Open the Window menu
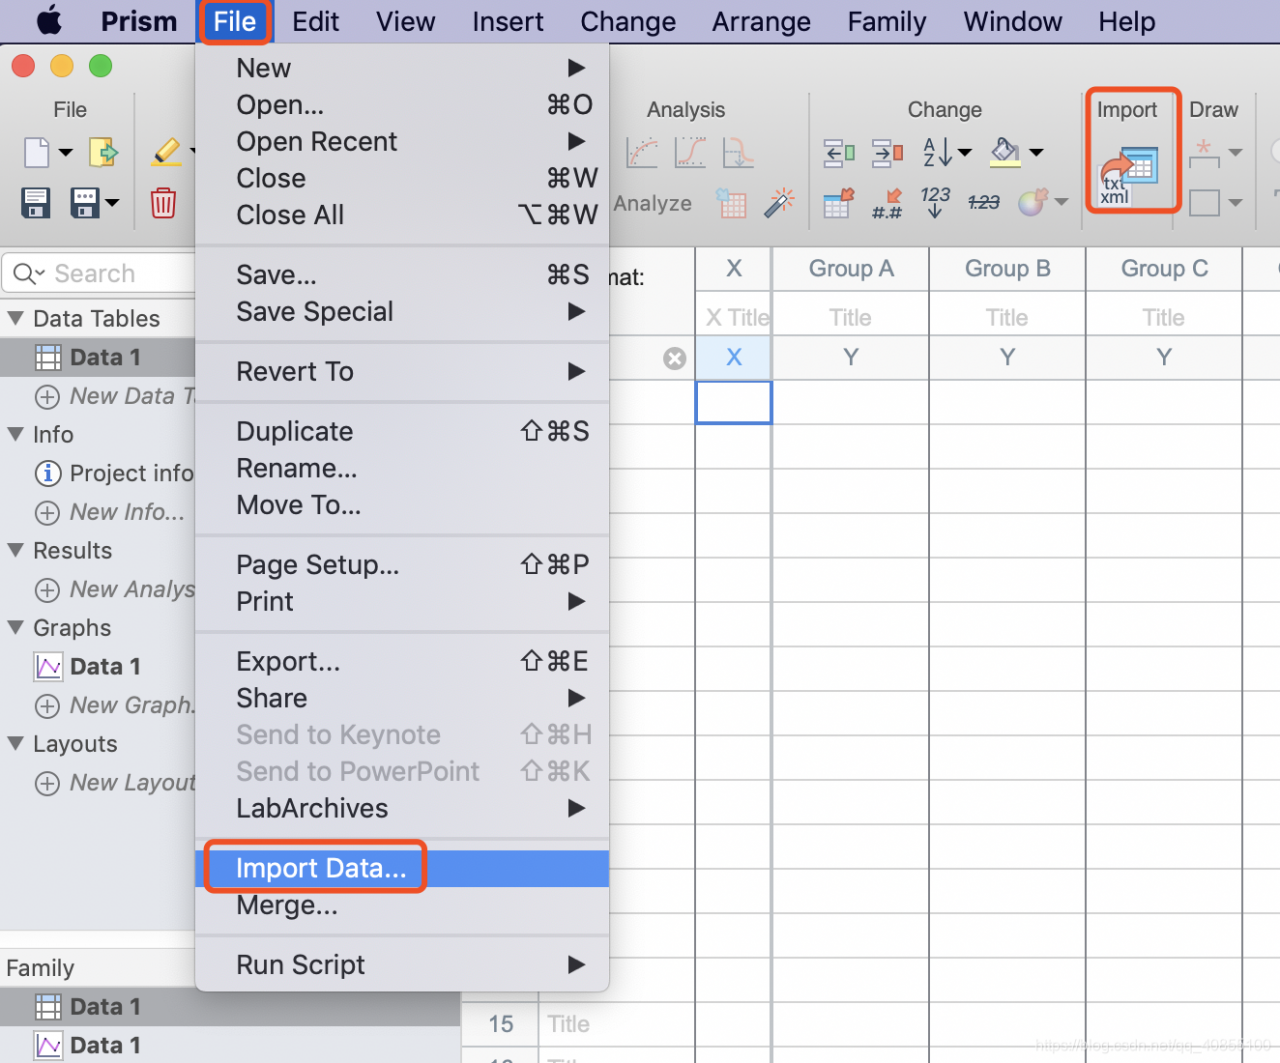The width and height of the screenshot is (1280, 1063). pyautogui.click(x=1013, y=21)
